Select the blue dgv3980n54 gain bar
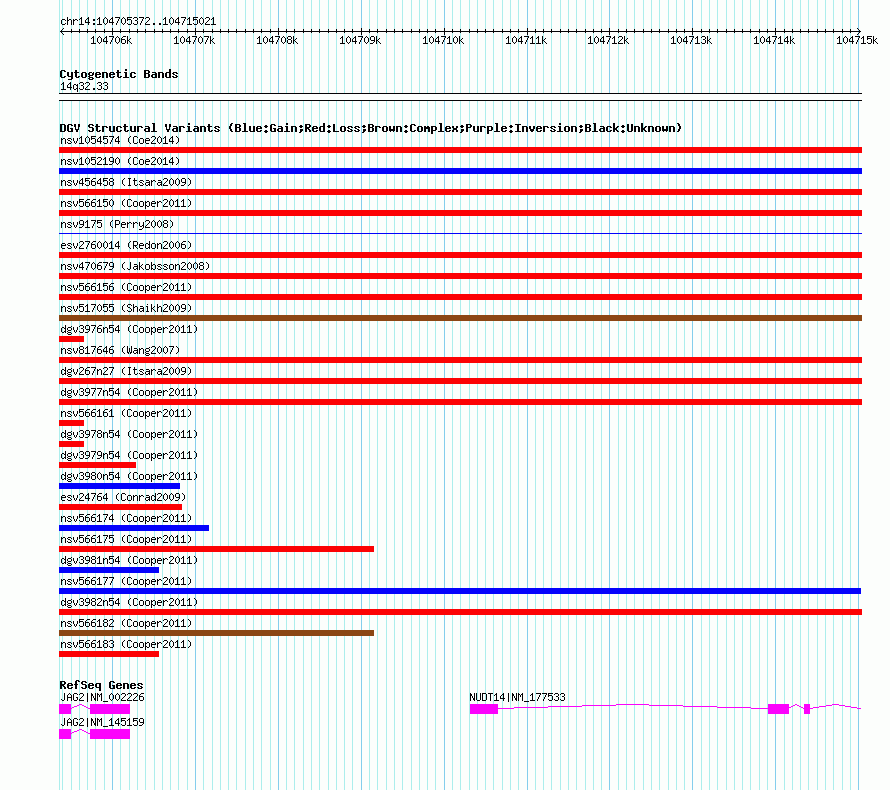890x790 pixels. click(x=119, y=486)
